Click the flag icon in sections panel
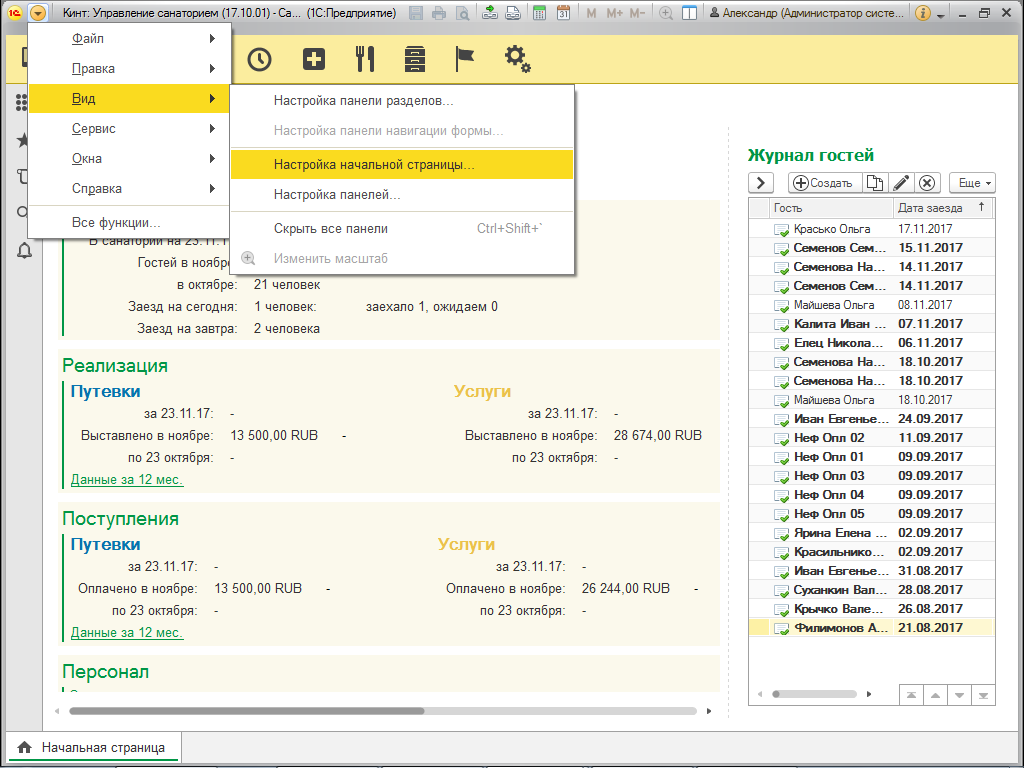The height and width of the screenshot is (768, 1024). coord(465,59)
